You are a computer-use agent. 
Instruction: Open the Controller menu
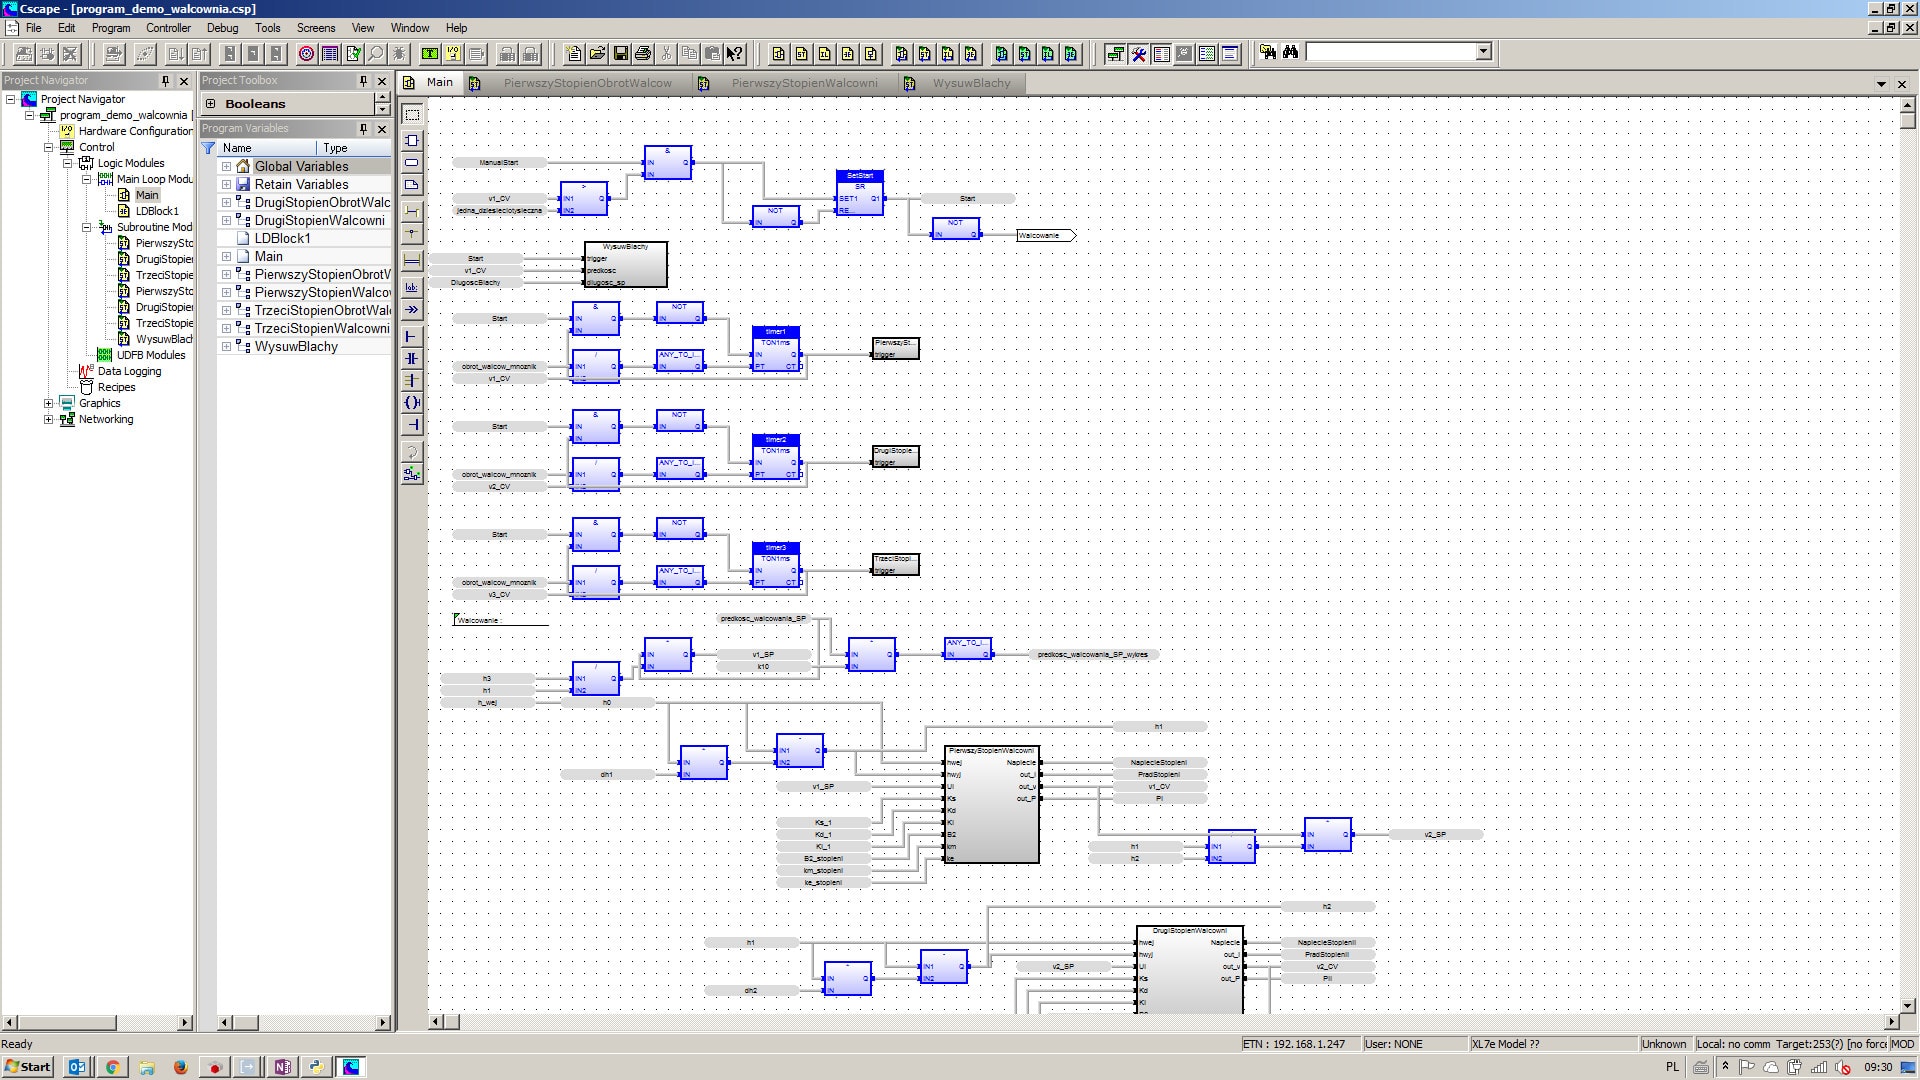(x=168, y=28)
